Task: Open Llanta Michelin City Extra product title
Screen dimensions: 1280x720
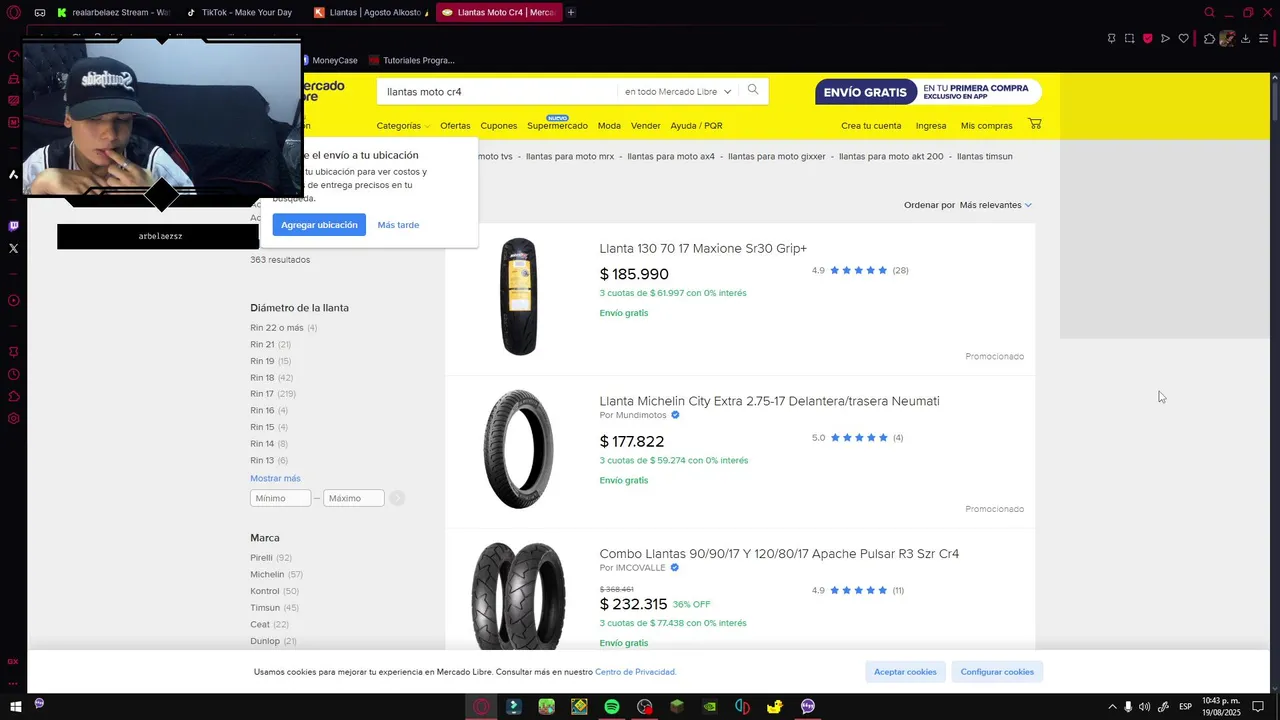Action: click(x=769, y=401)
